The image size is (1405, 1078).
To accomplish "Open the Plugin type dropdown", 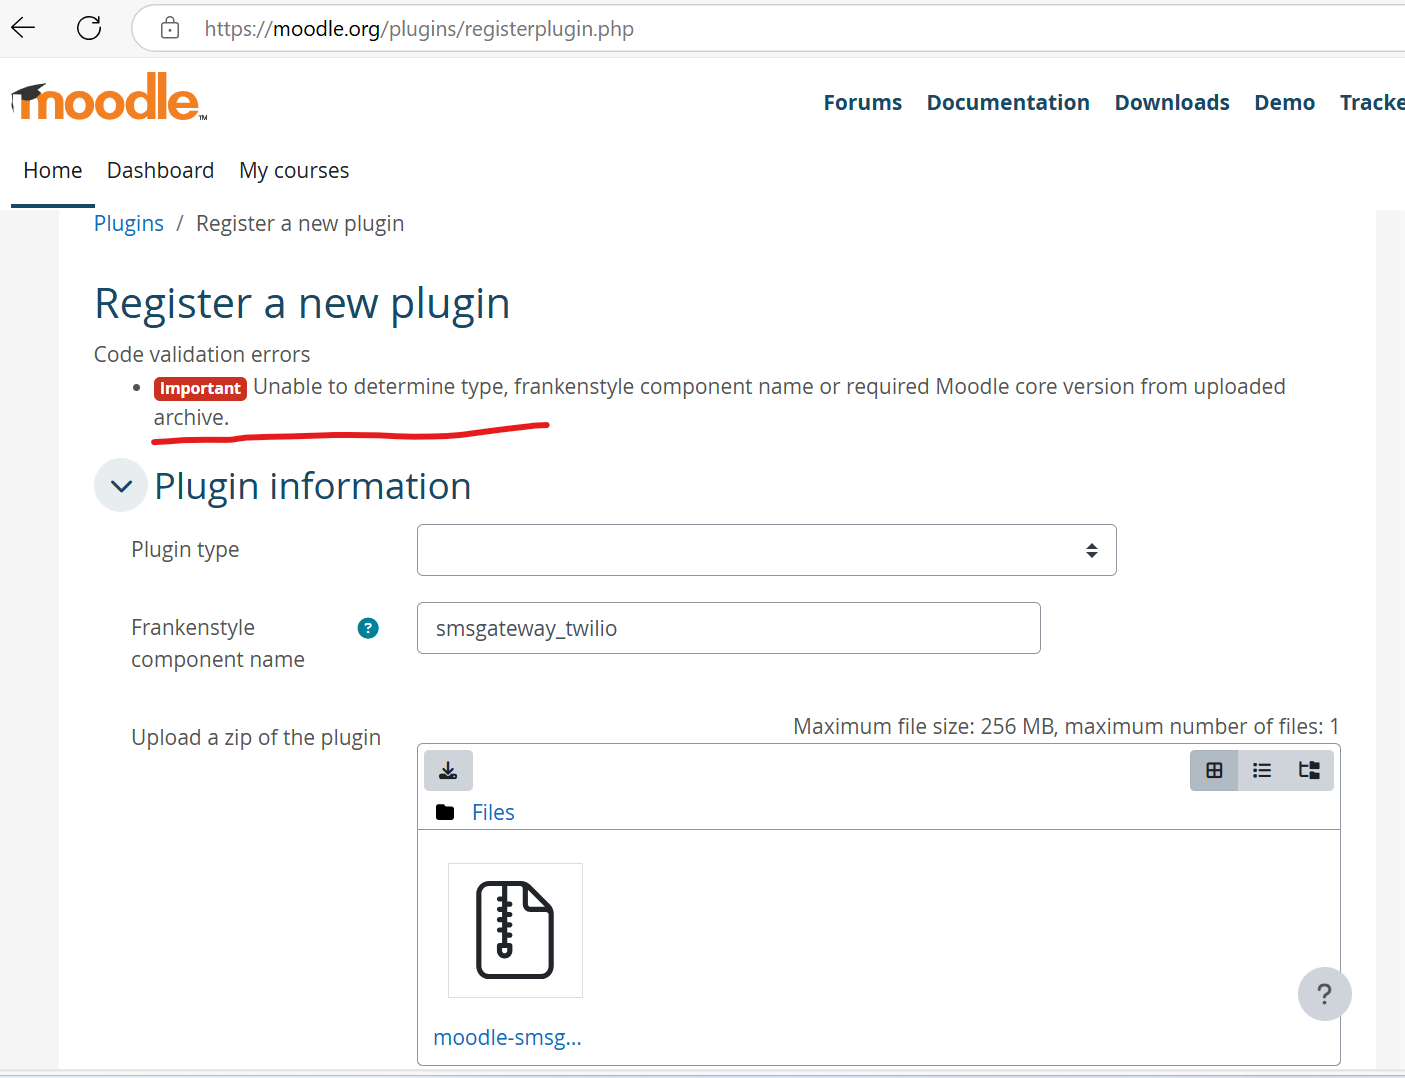I will click(x=766, y=550).
